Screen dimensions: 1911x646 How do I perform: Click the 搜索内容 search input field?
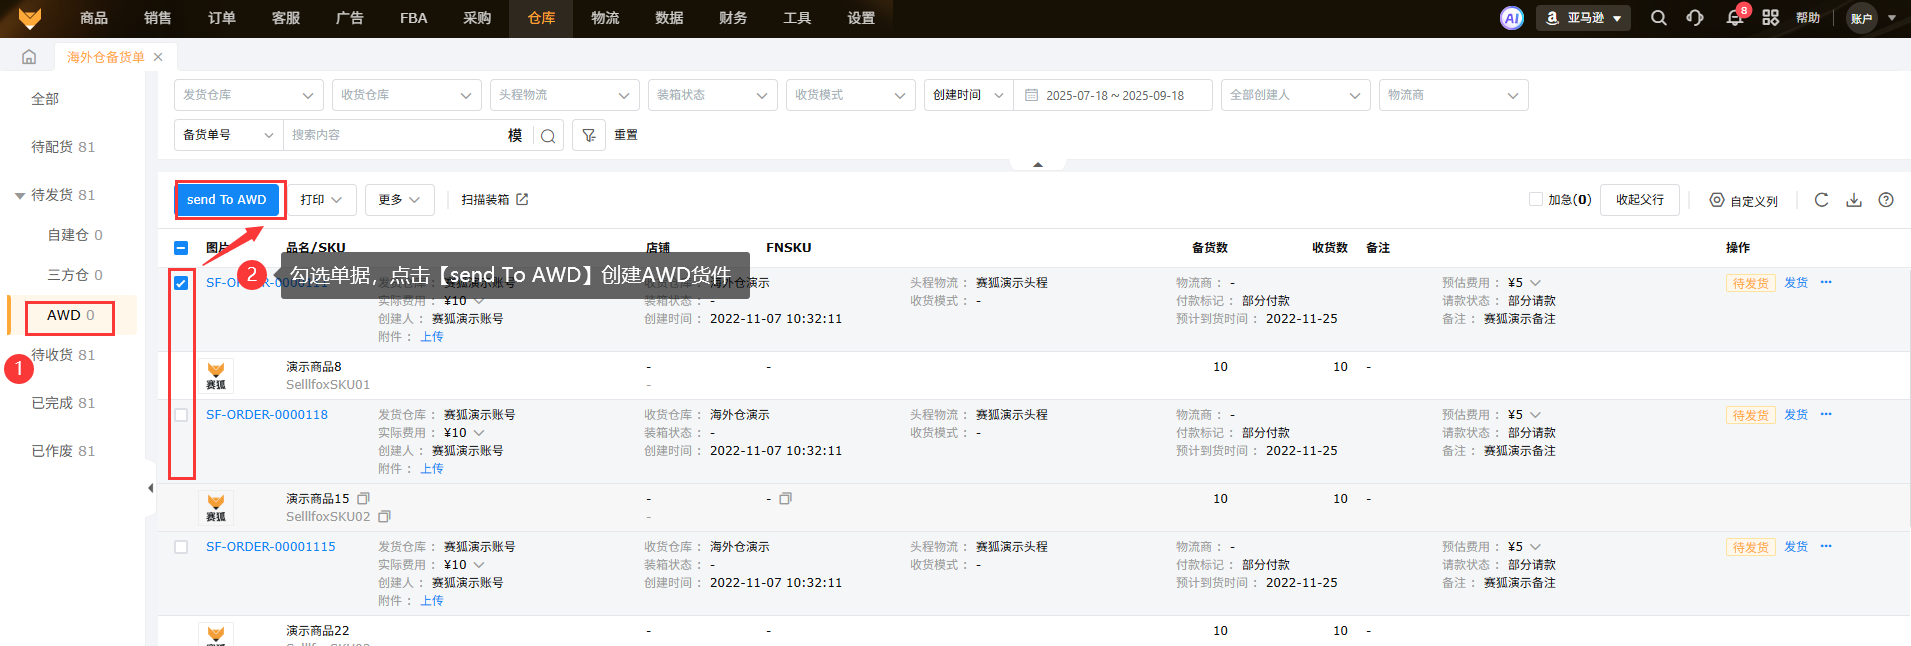[395, 135]
